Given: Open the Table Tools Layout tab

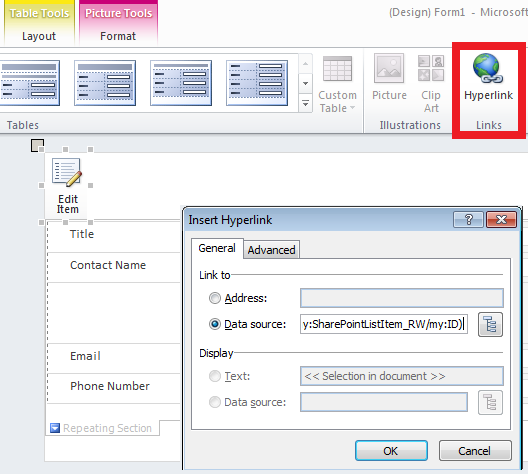Looking at the screenshot, I should [39, 36].
